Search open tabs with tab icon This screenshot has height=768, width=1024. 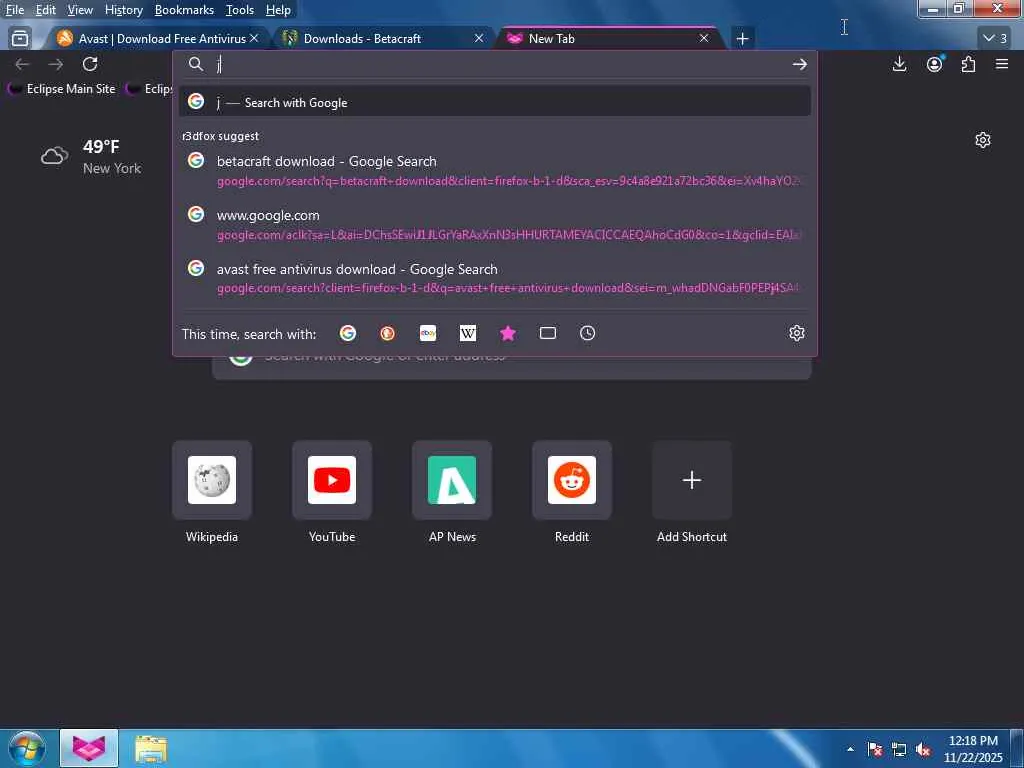[x=548, y=334]
